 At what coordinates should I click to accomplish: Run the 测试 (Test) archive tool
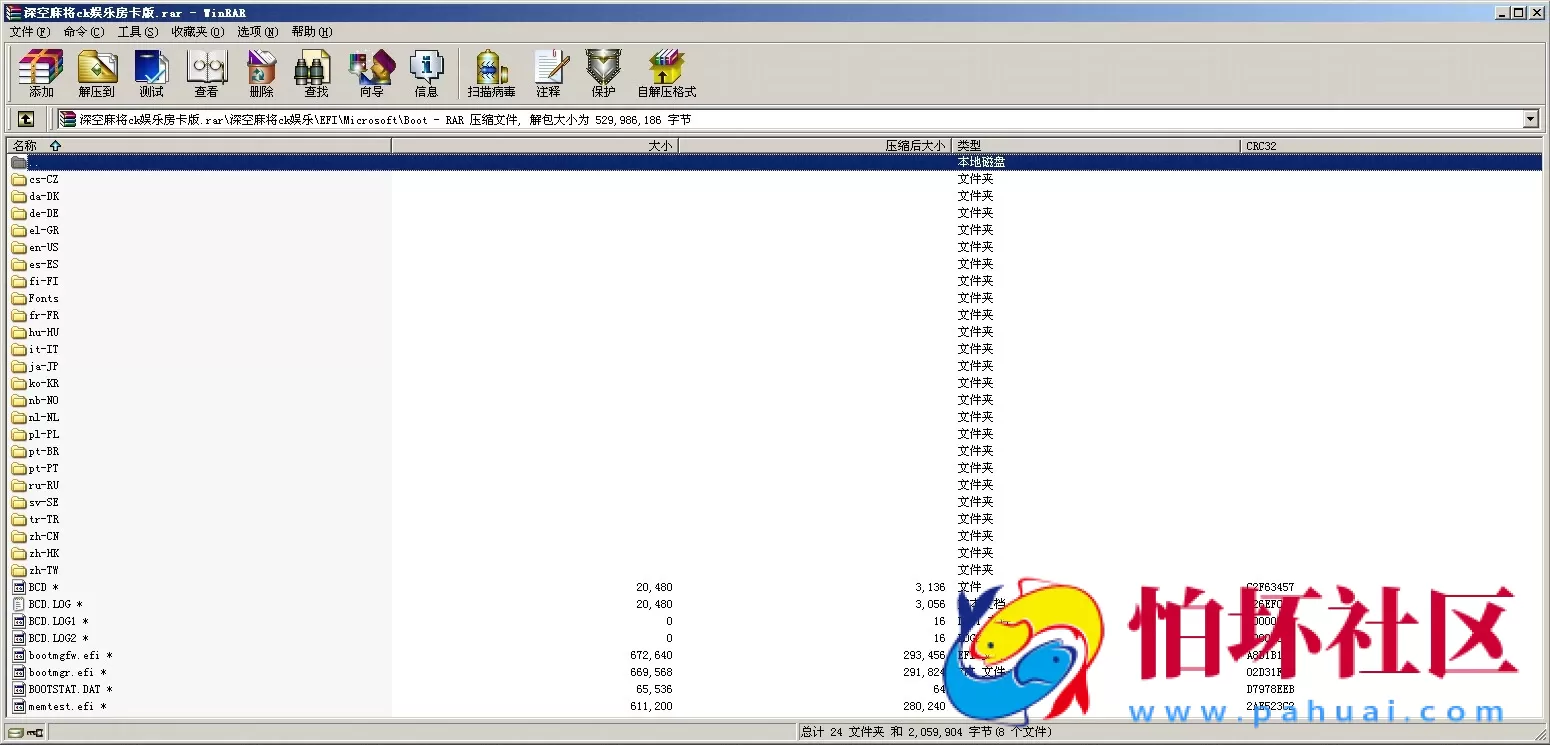pos(151,73)
